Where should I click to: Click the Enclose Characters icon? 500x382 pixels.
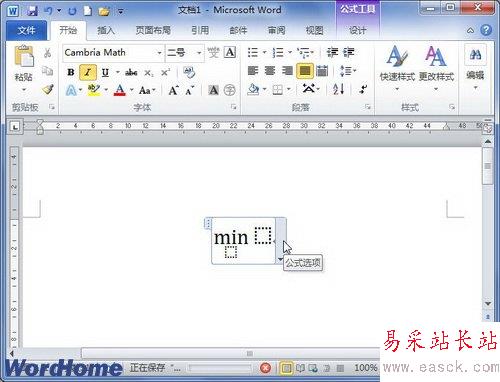229,90
